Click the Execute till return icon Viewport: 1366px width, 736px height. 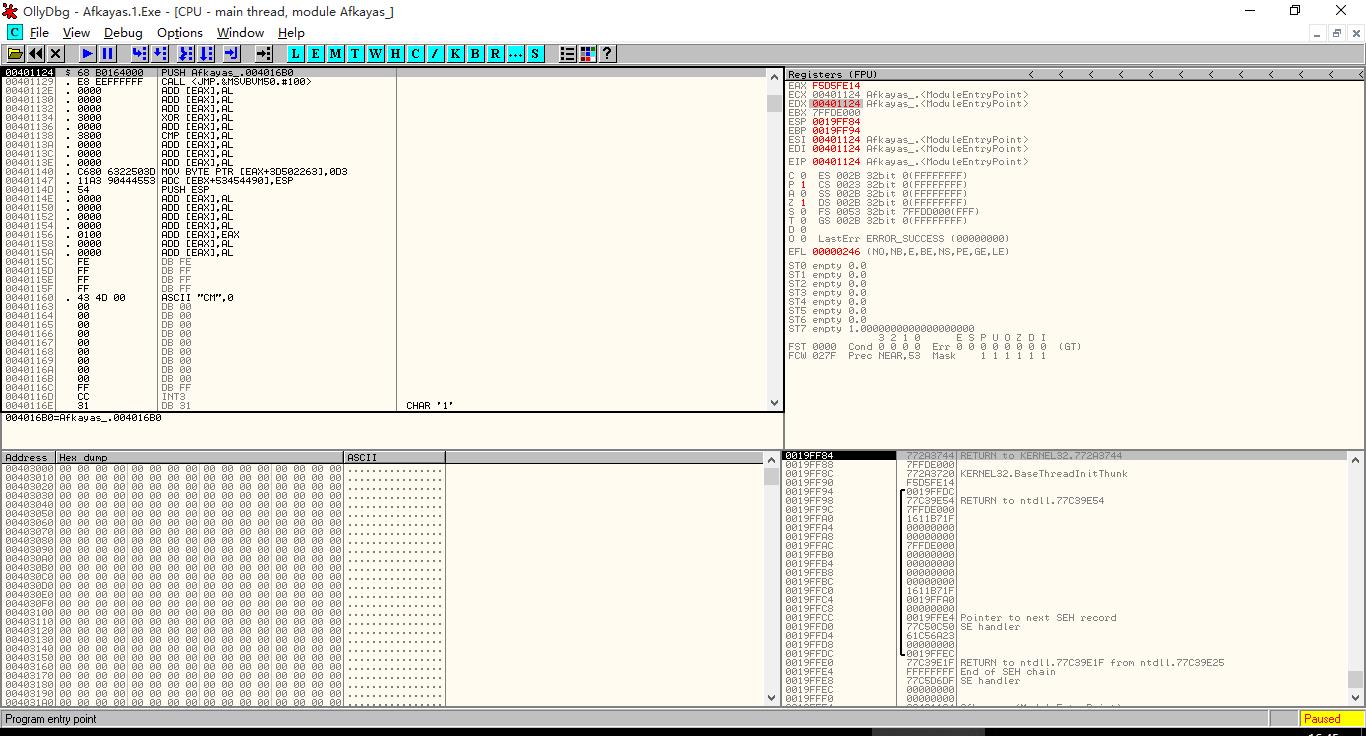pos(231,54)
